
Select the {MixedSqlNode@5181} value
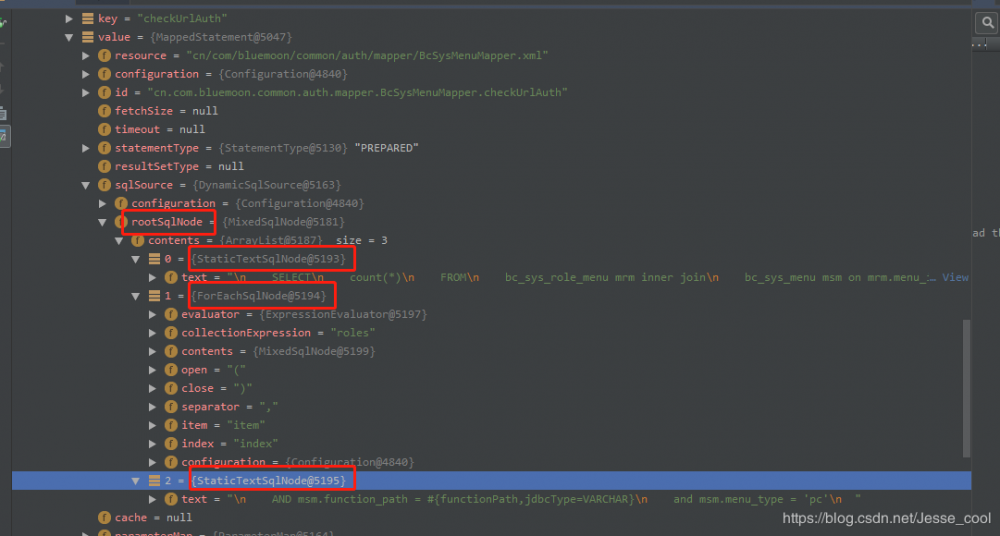(283, 222)
